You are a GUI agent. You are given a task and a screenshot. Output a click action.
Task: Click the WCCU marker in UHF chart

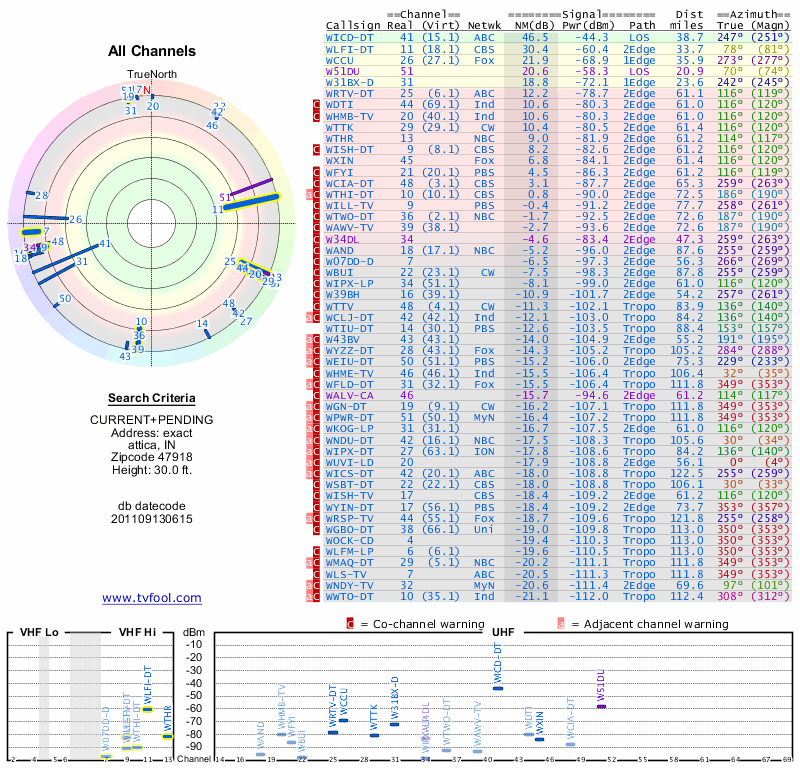343,721
